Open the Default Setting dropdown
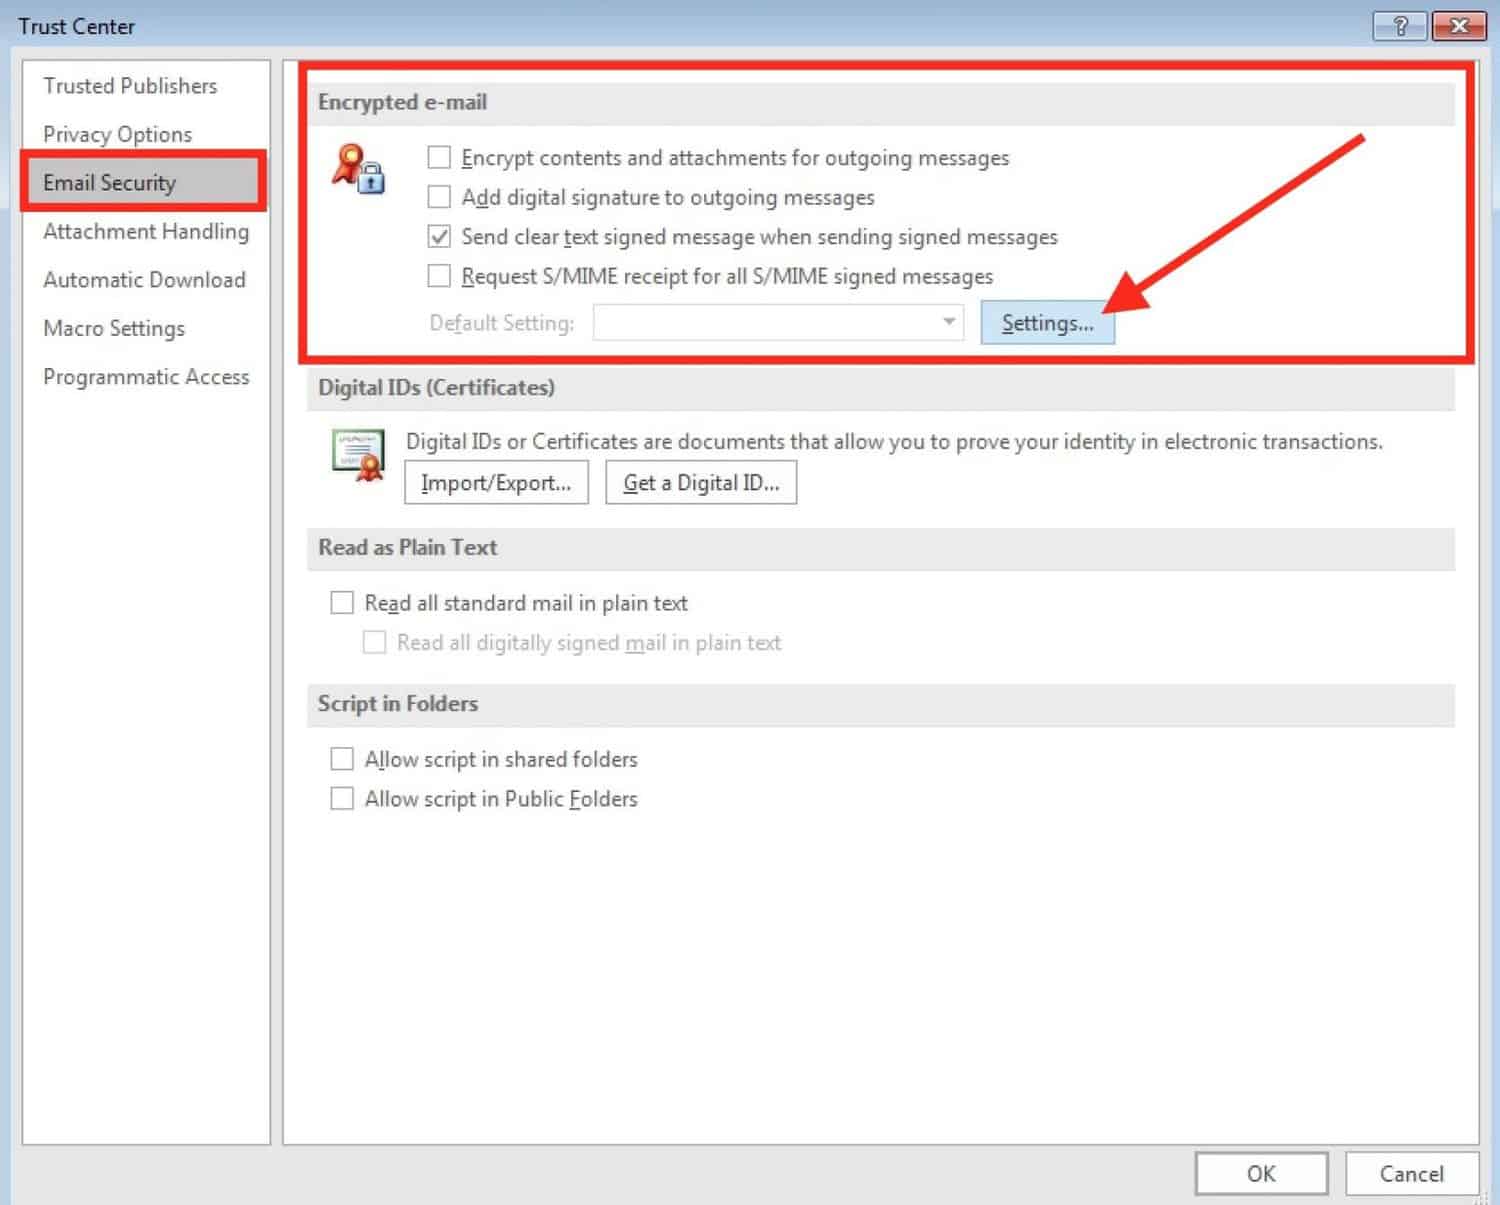 (x=946, y=322)
